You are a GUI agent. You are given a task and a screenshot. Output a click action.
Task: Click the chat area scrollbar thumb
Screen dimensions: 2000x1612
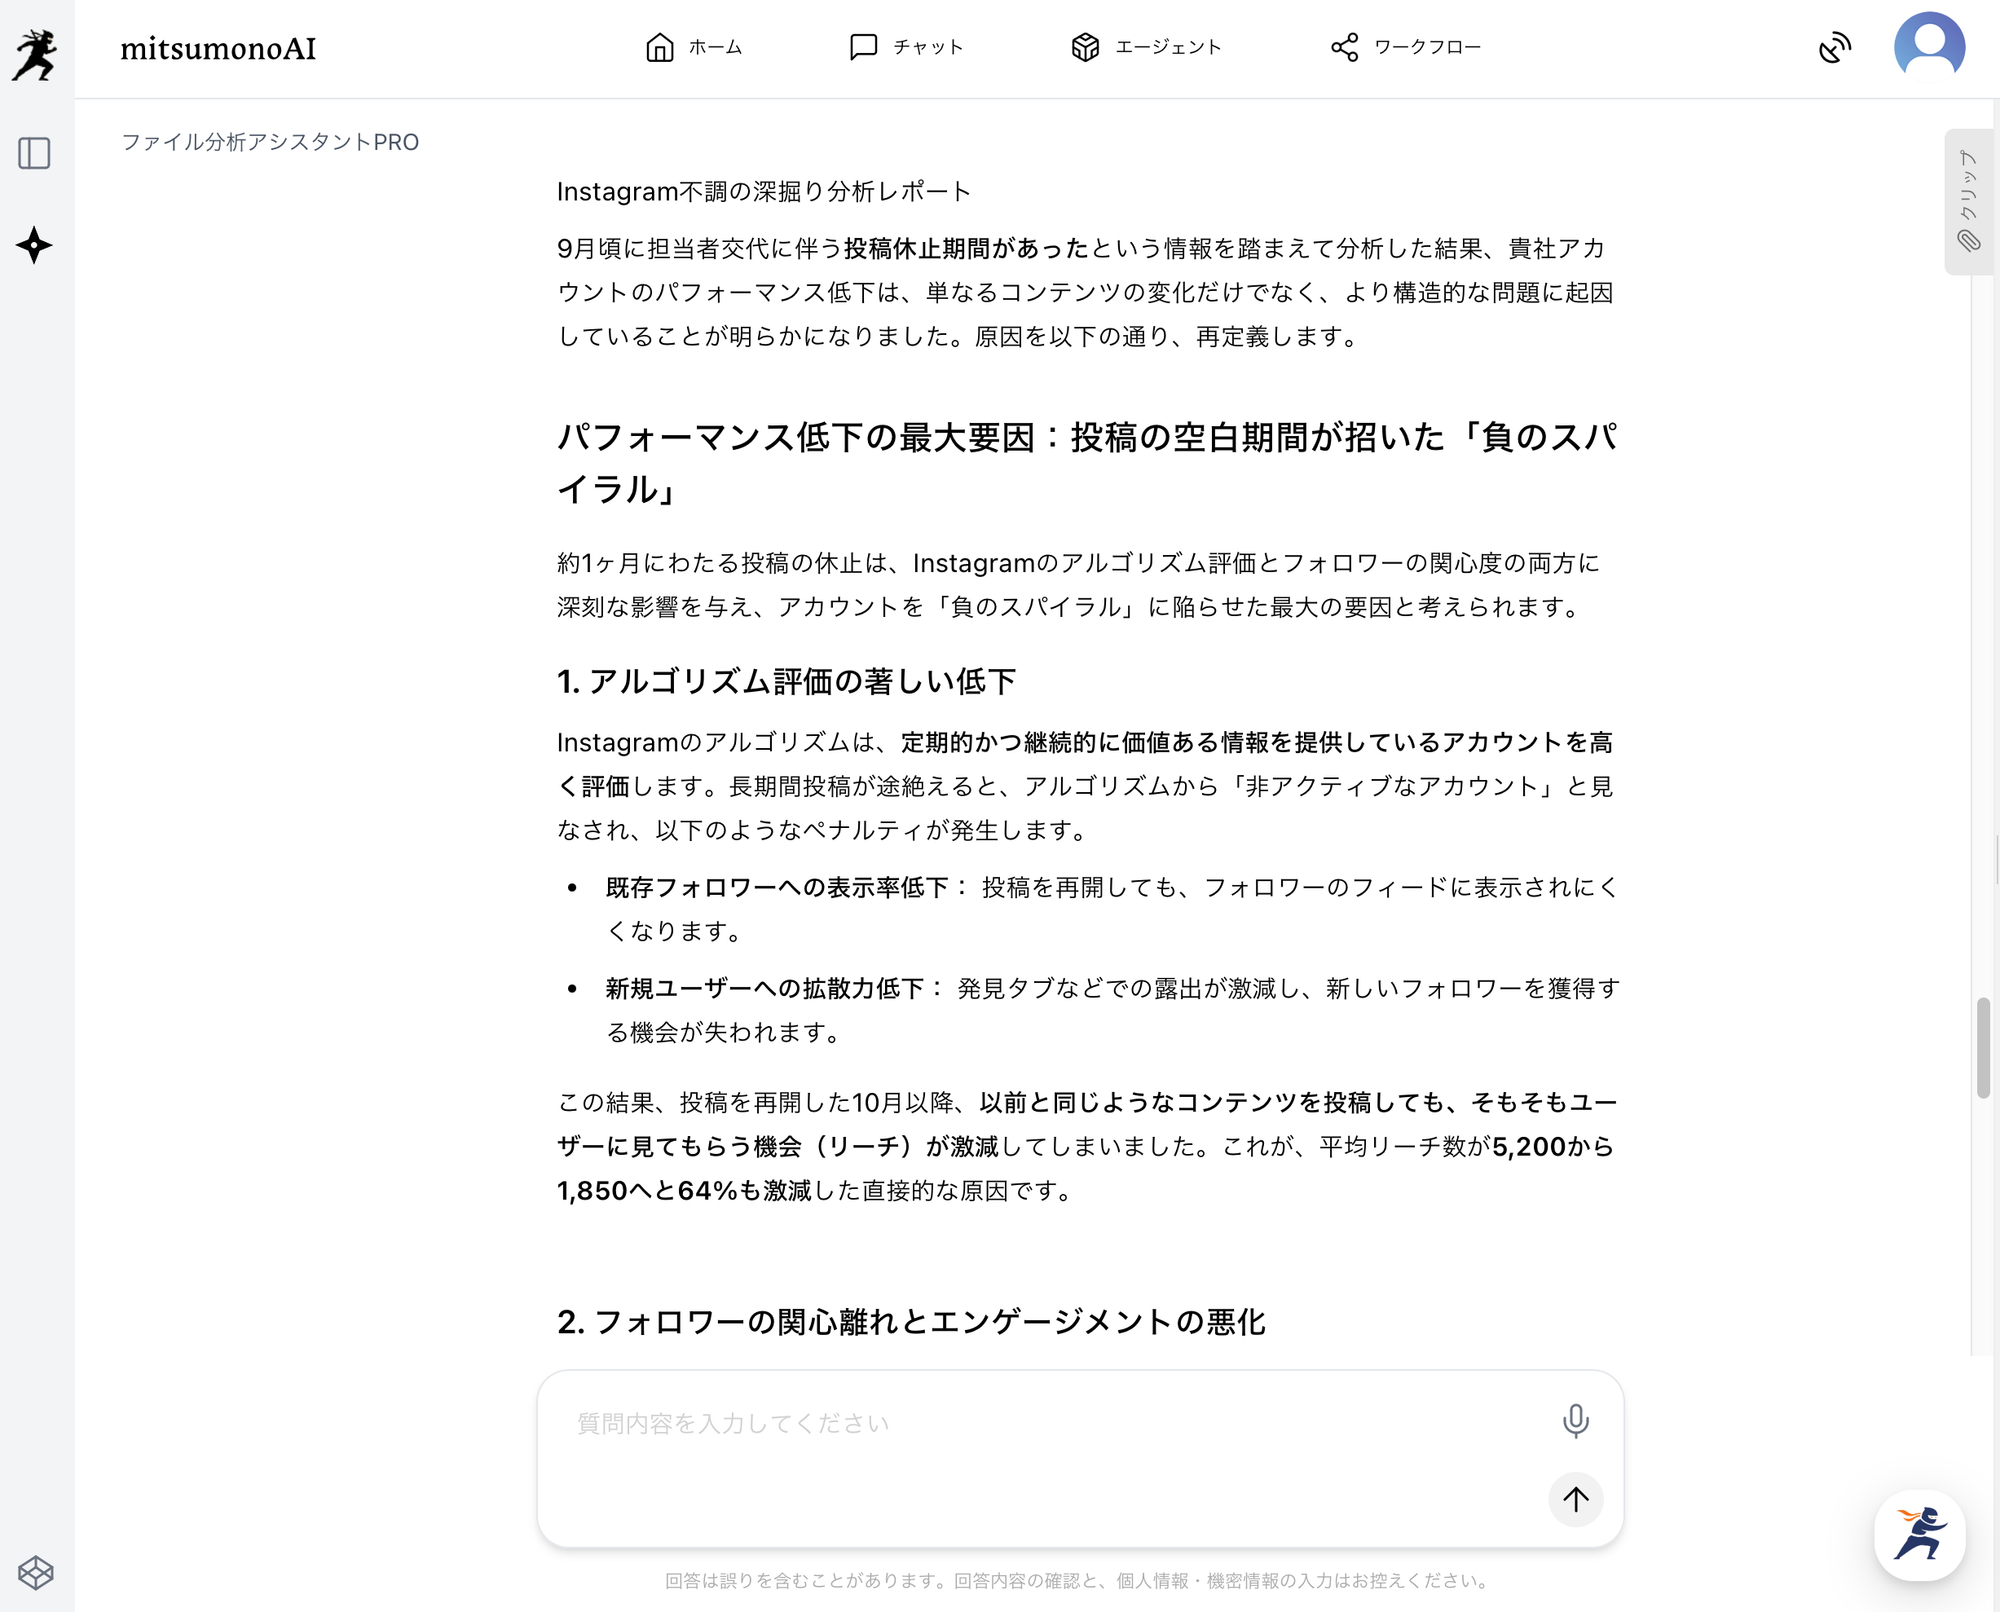tap(1983, 1048)
